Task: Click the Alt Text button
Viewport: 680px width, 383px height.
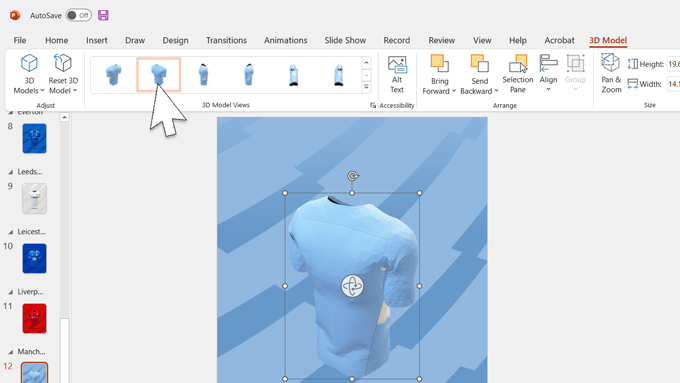Action: pos(397,74)
